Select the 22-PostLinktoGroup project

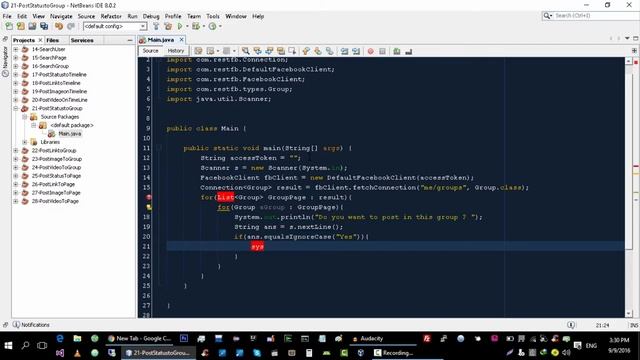coord(54,151)
